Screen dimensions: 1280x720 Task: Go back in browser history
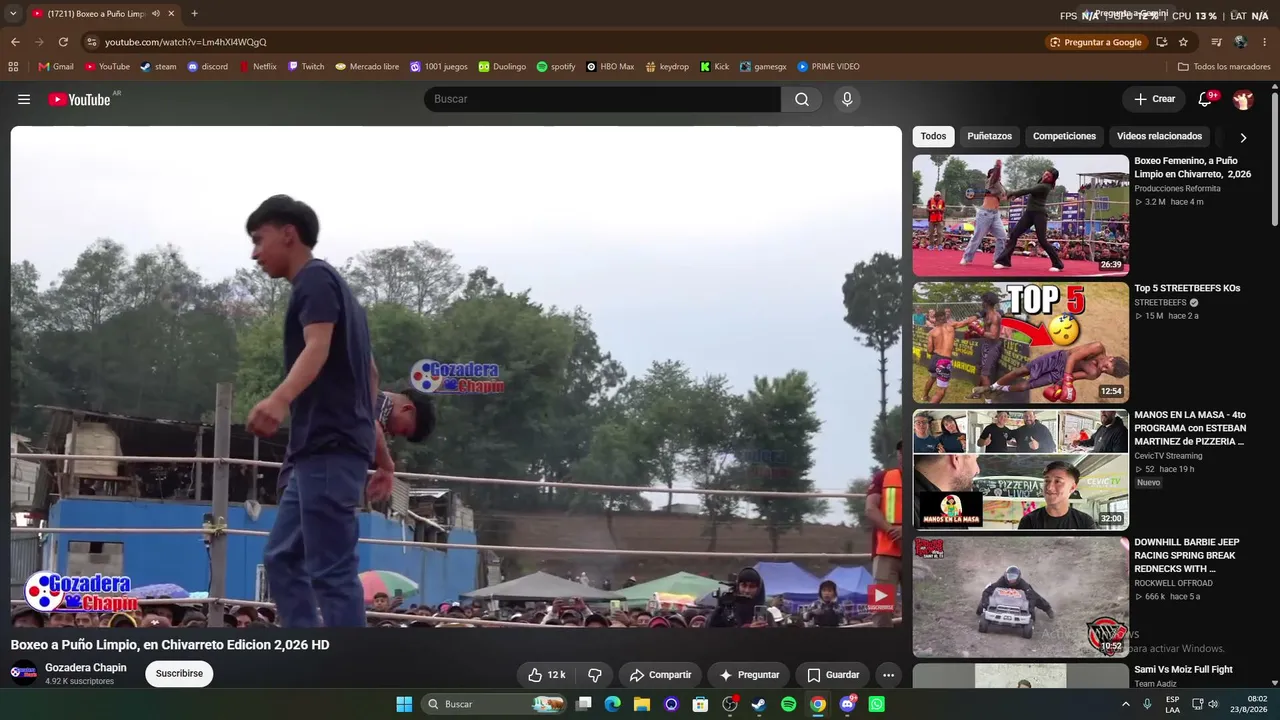(15, 42)
